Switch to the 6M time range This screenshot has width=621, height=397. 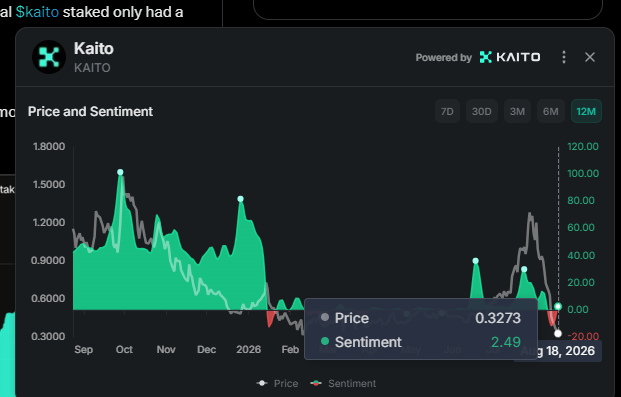coord(551,111)
